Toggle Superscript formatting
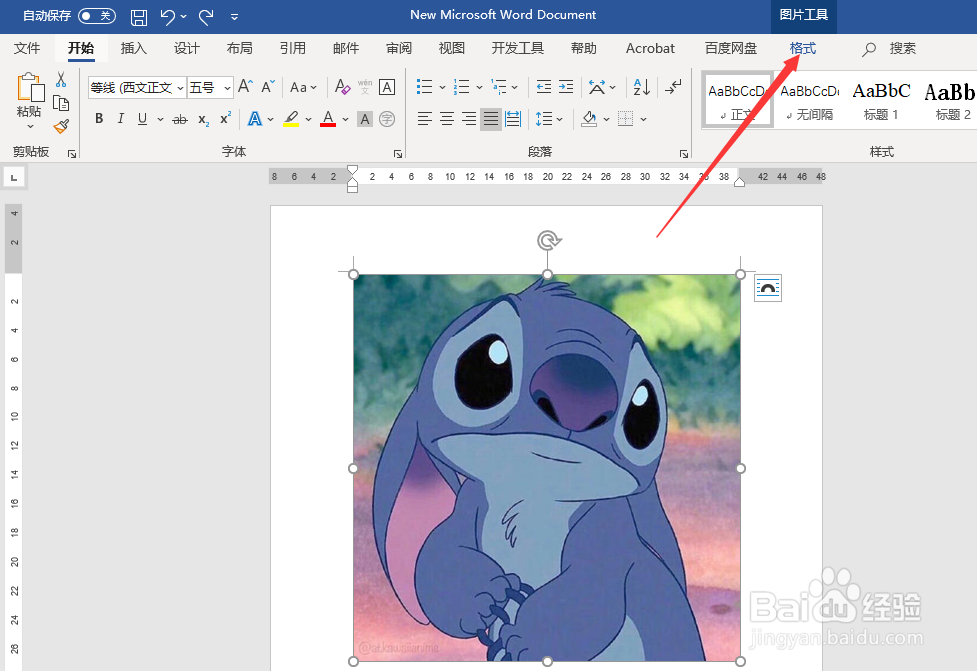977x671 pixels. 226,118
